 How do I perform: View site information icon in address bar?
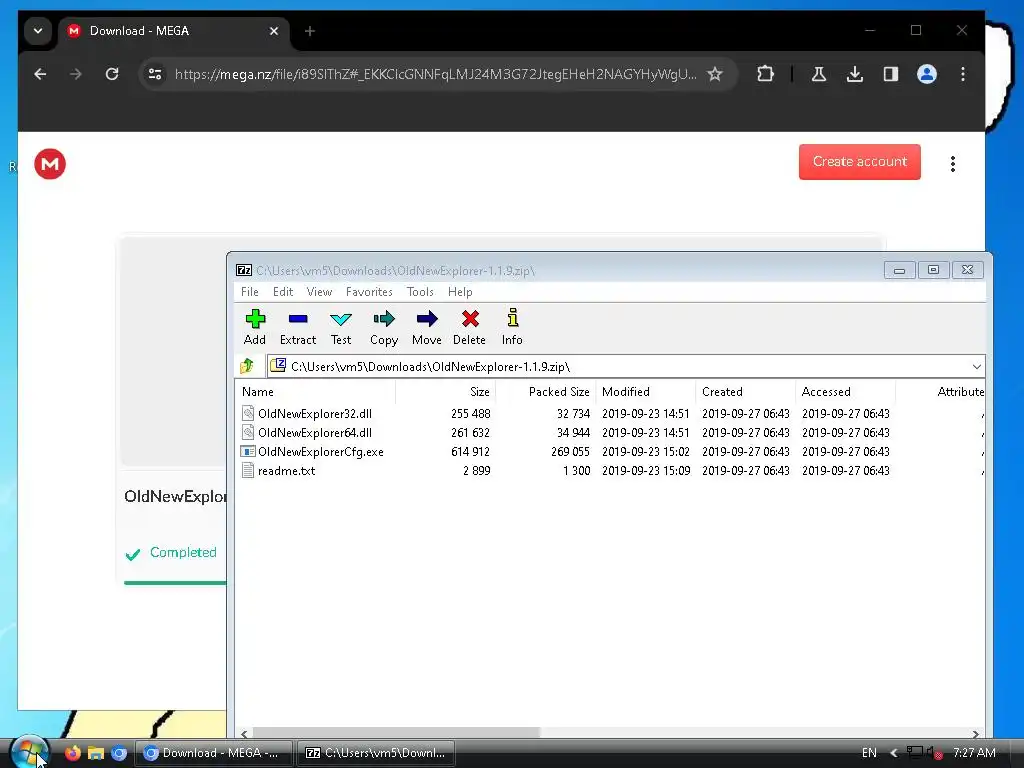click(155, 74)
